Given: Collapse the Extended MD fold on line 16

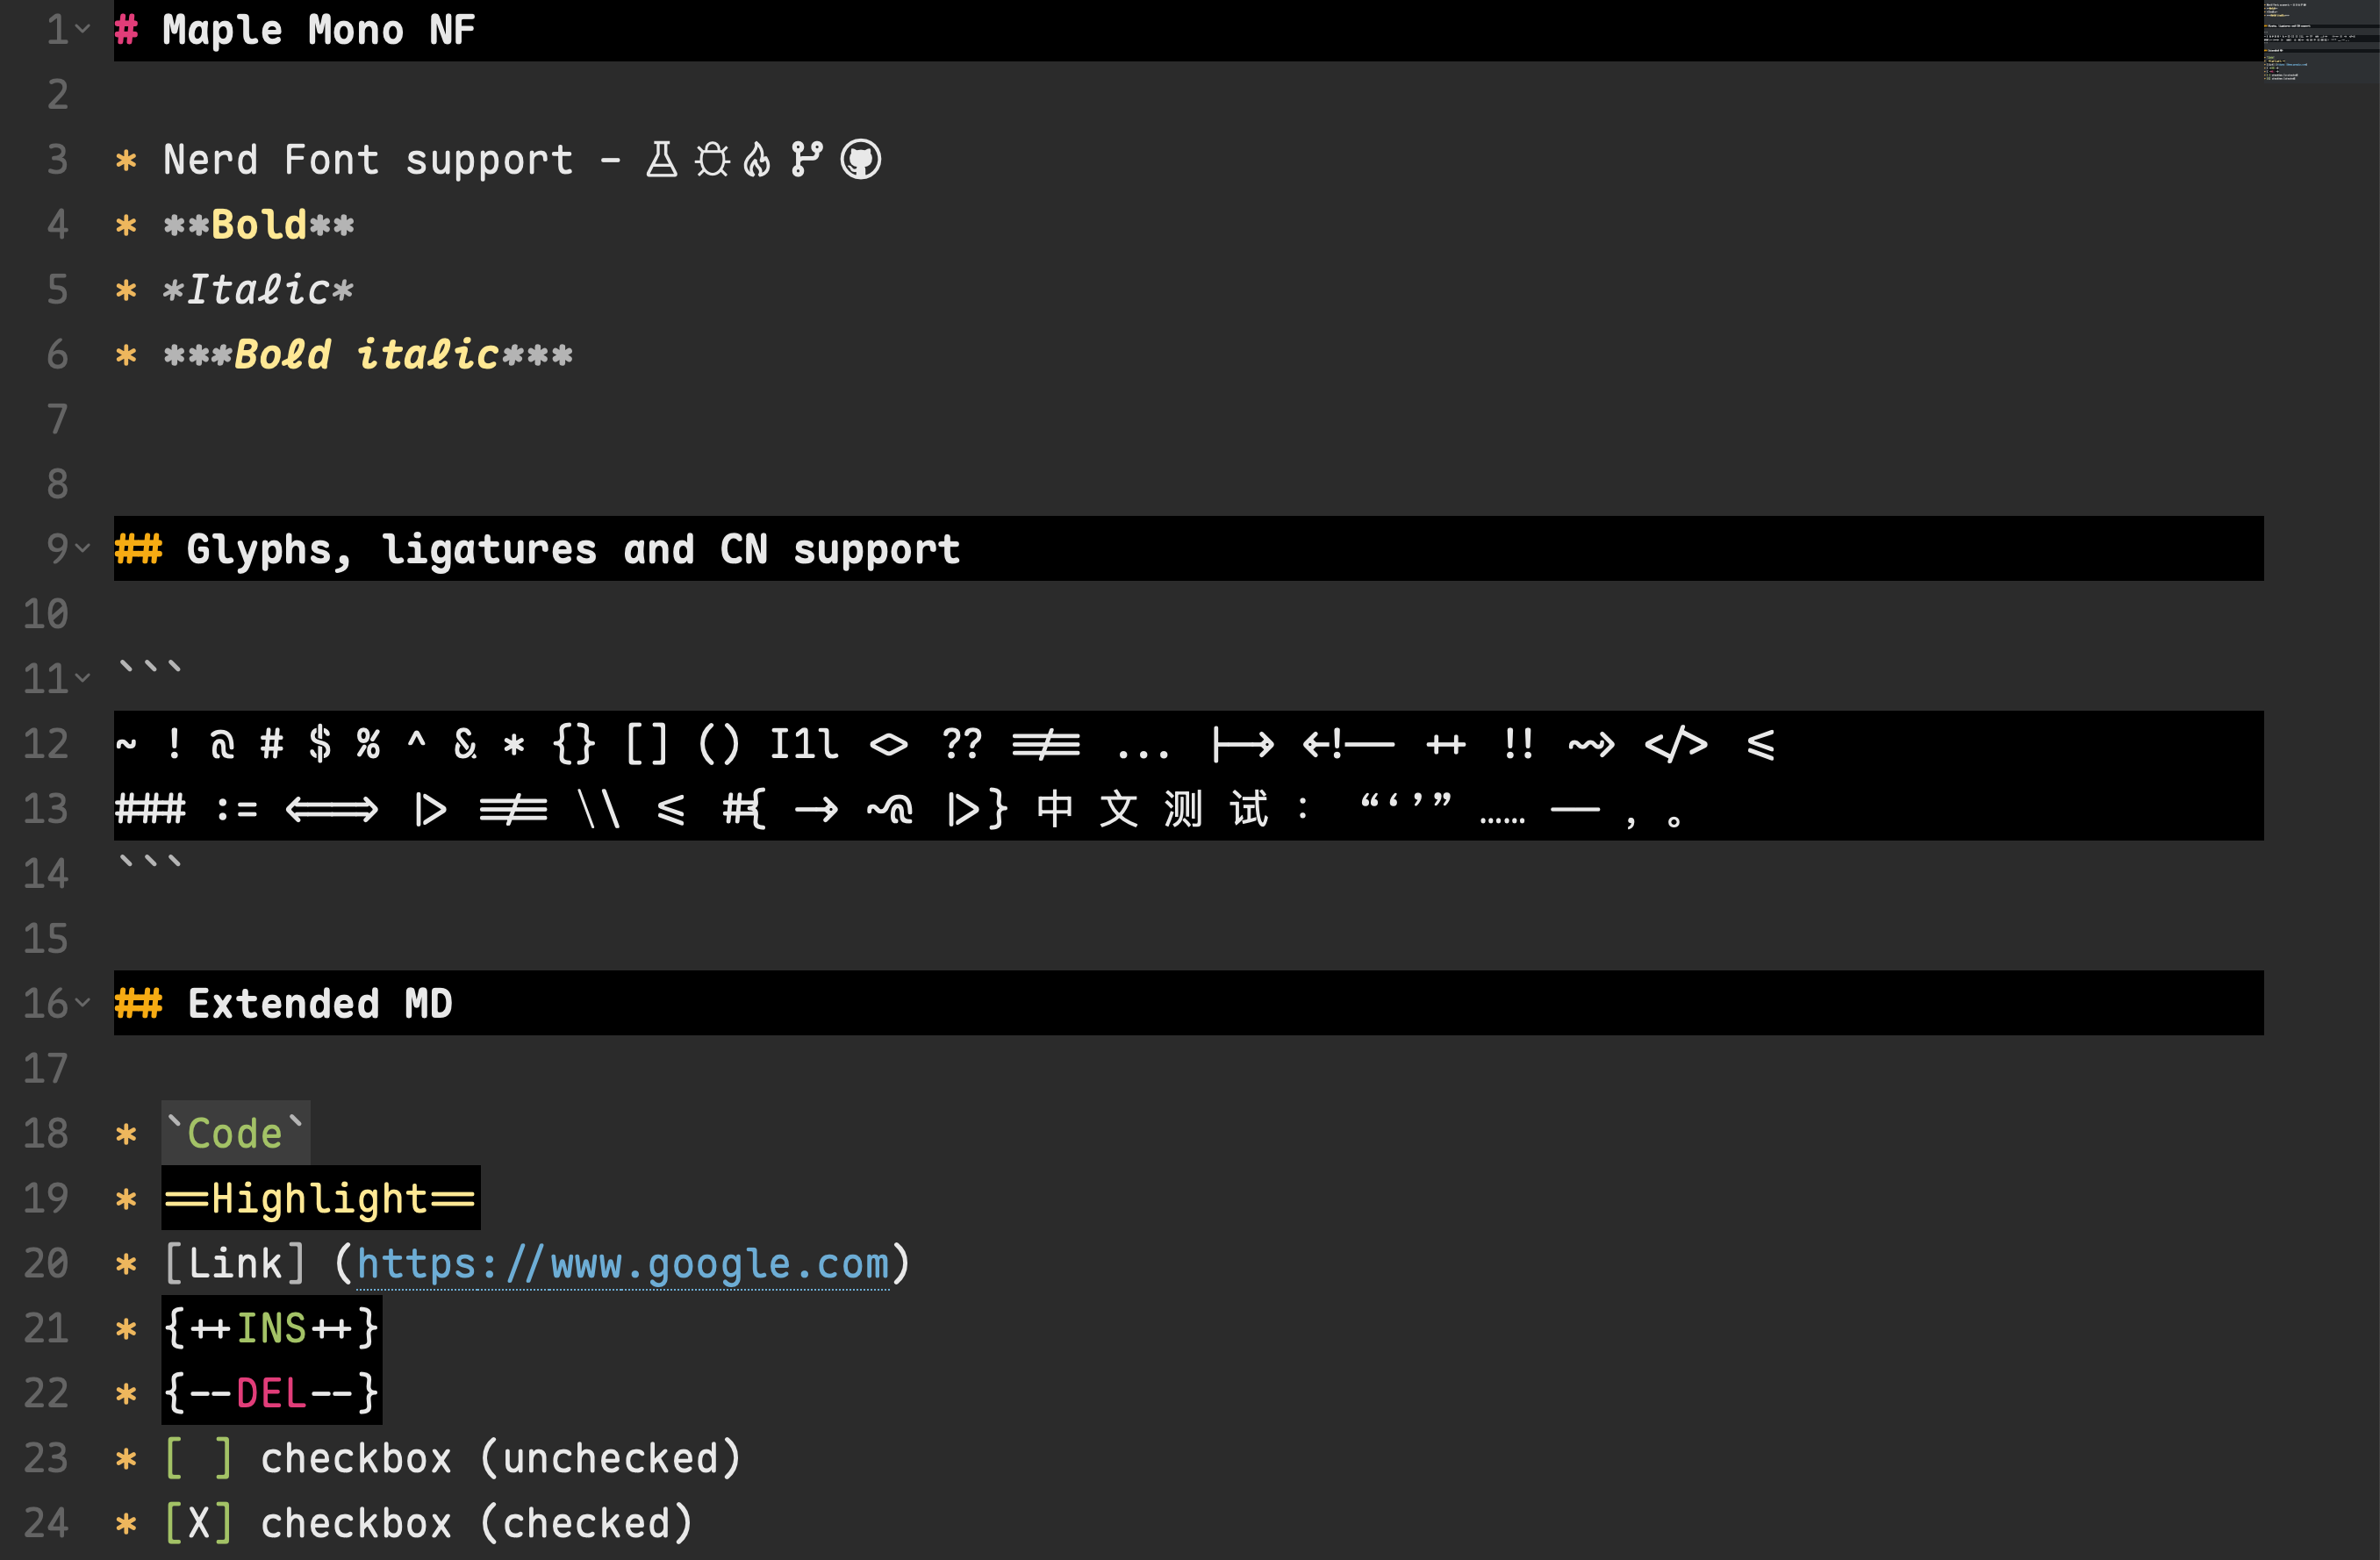Looking at the screenshot, I should click(83, 1001).
